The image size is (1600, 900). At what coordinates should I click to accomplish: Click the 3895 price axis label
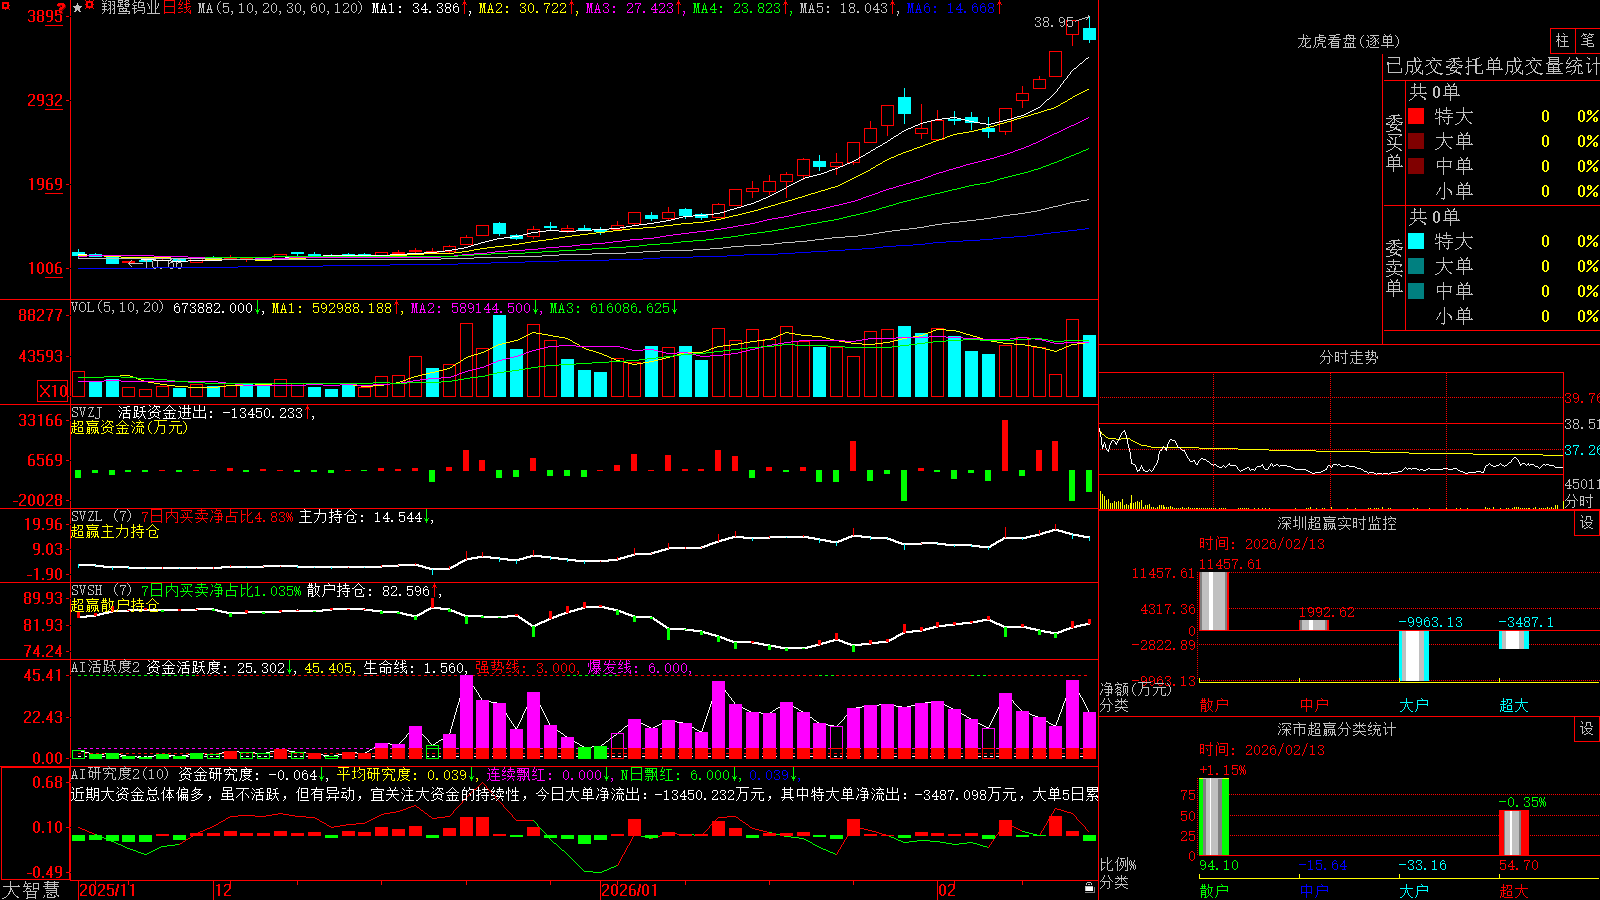click(45, 16)
